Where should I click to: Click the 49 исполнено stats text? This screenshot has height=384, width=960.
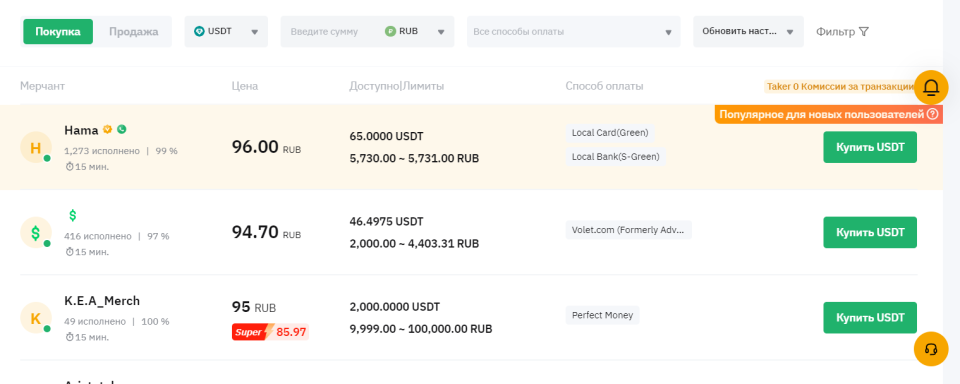click(95, 322)
